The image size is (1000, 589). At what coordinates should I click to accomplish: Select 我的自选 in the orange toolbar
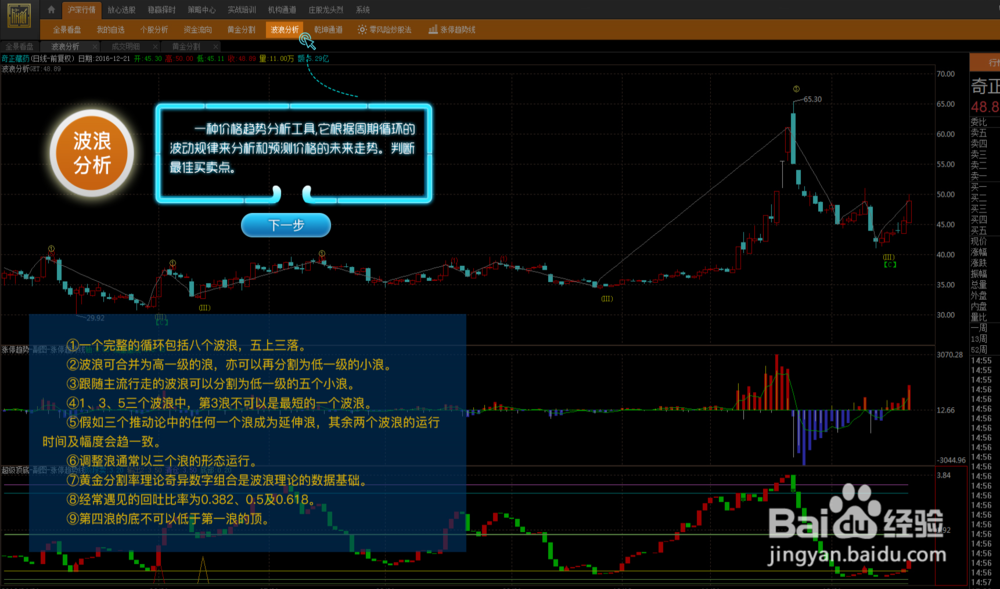[x=110, y=29]
